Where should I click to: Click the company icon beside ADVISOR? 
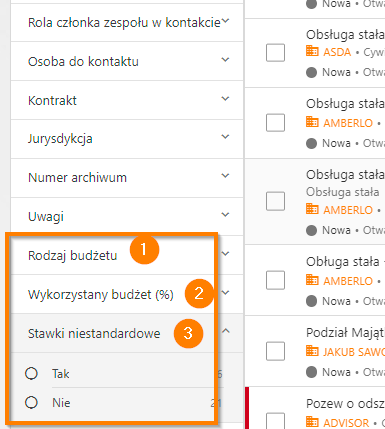point(312,422)
